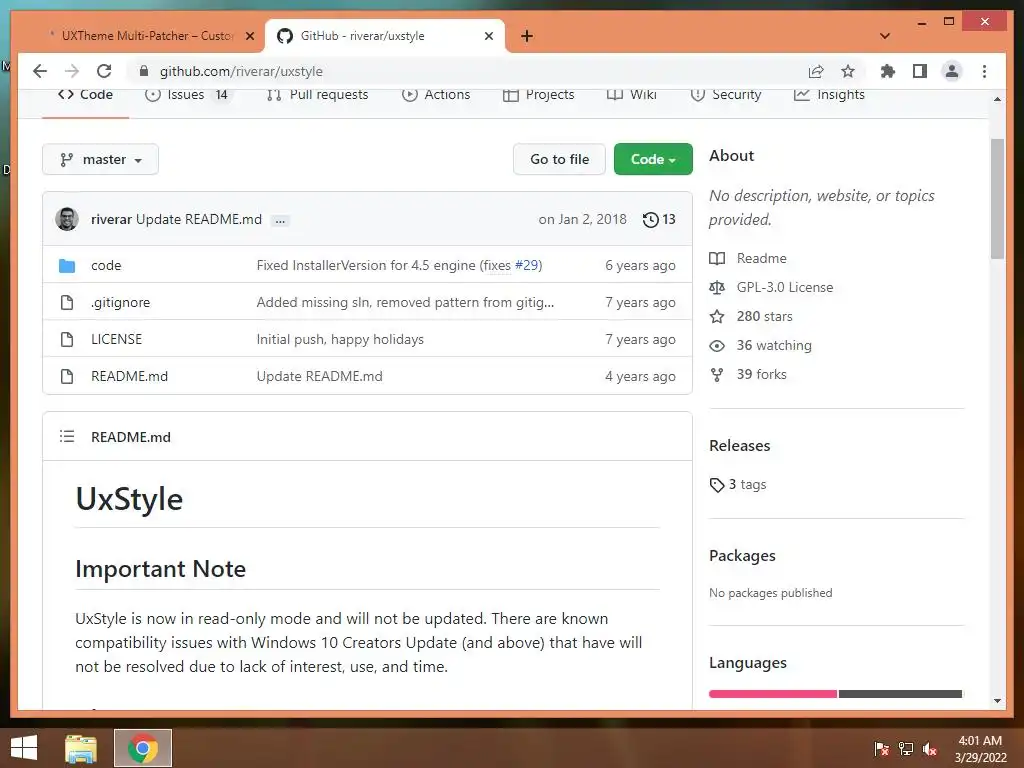Click the Chrome taskbar icon
The height and width of the screenshot is (768, 1024).
click(x=143, y=748)
